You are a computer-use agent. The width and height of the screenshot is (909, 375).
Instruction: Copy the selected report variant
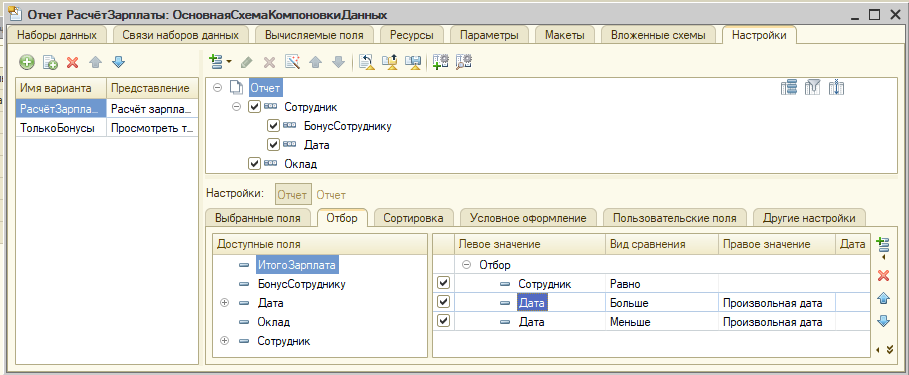click(50, 63)
